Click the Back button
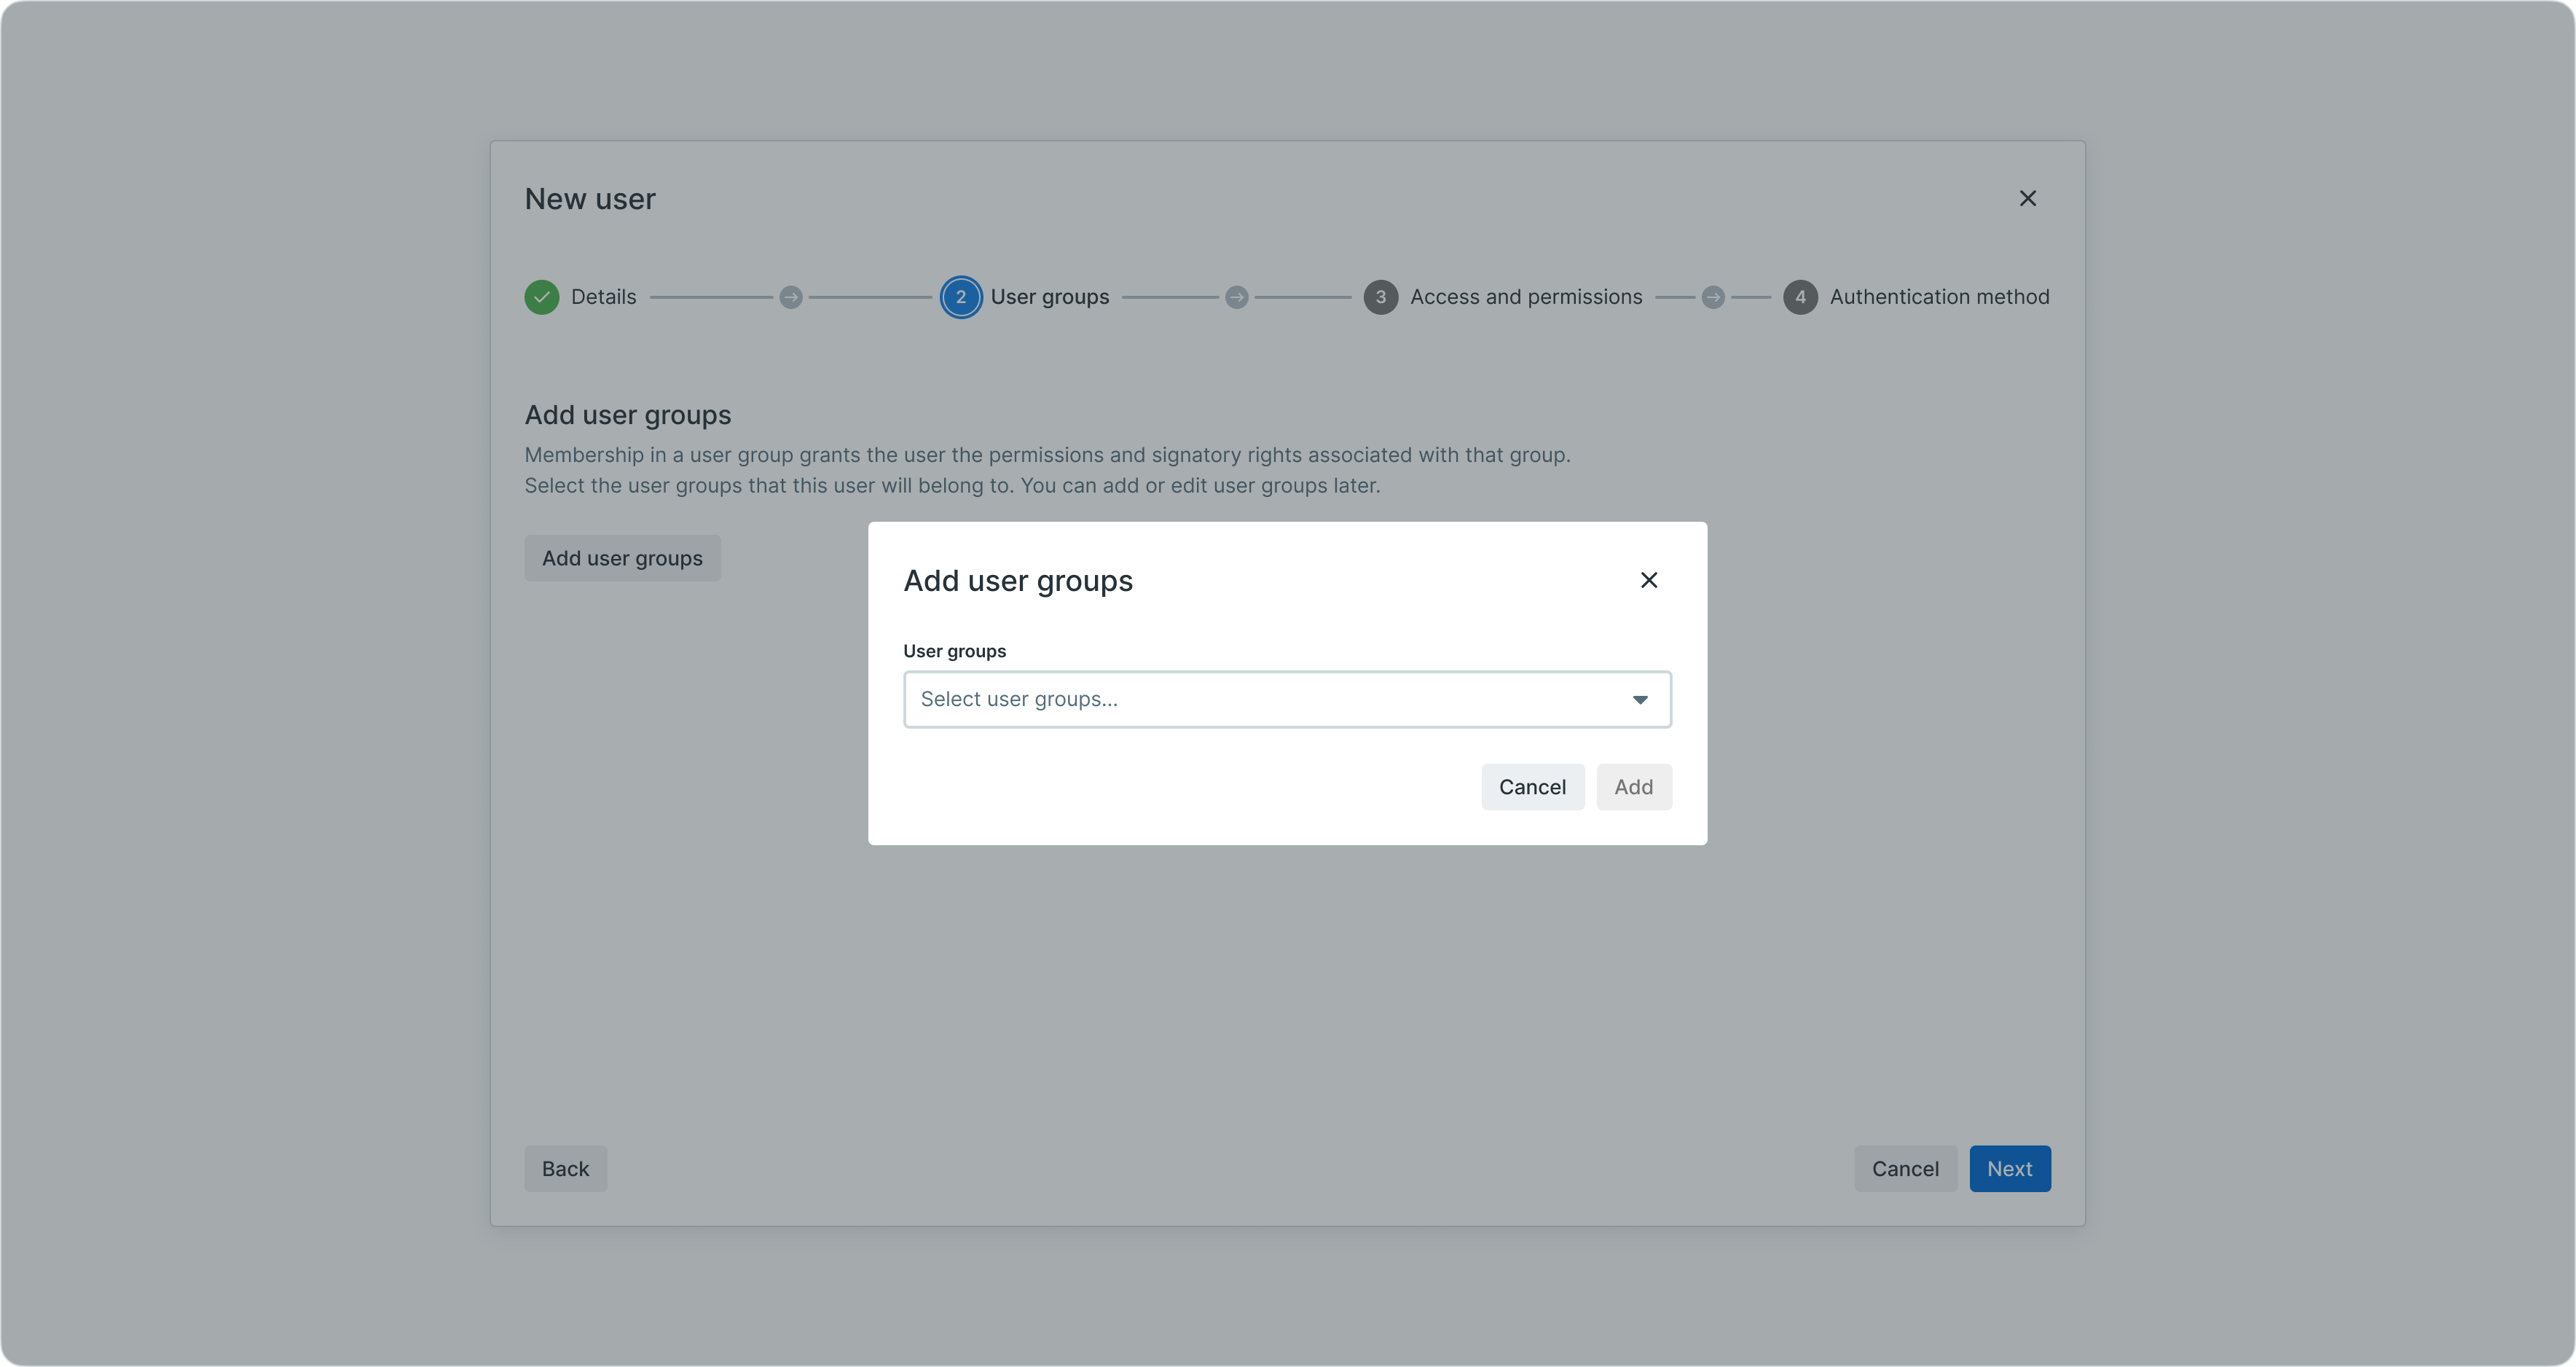2576x1367 pixels. (565, 1168)
